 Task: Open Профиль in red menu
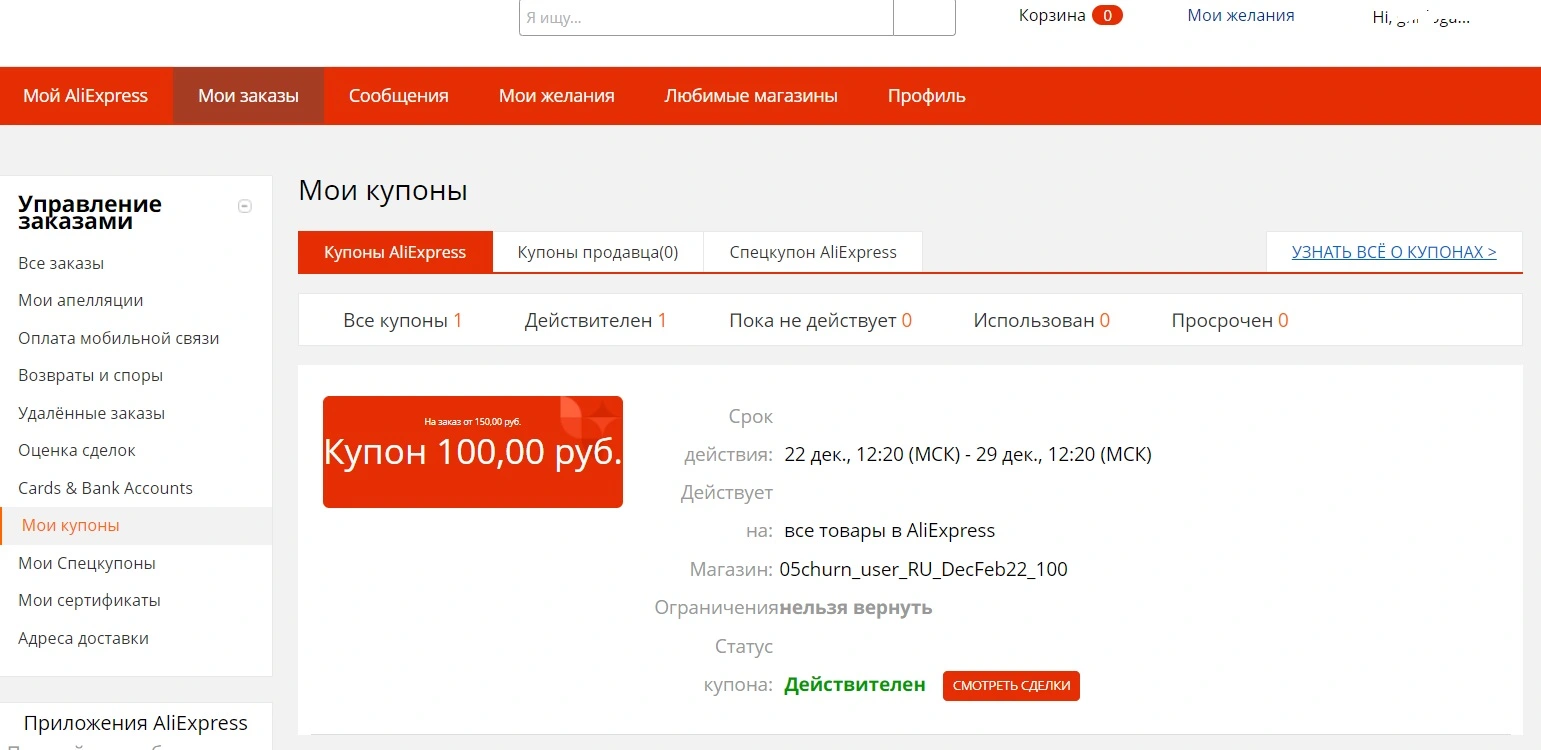[927, 96]
